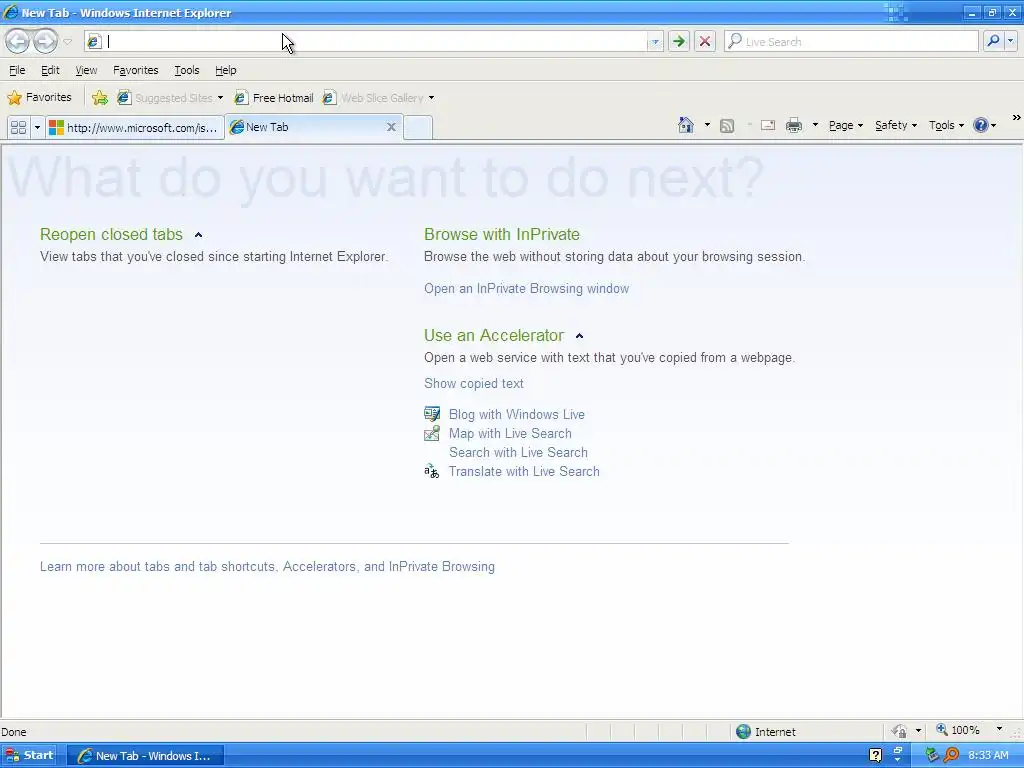Click the blank new tab button

point(418,127)
